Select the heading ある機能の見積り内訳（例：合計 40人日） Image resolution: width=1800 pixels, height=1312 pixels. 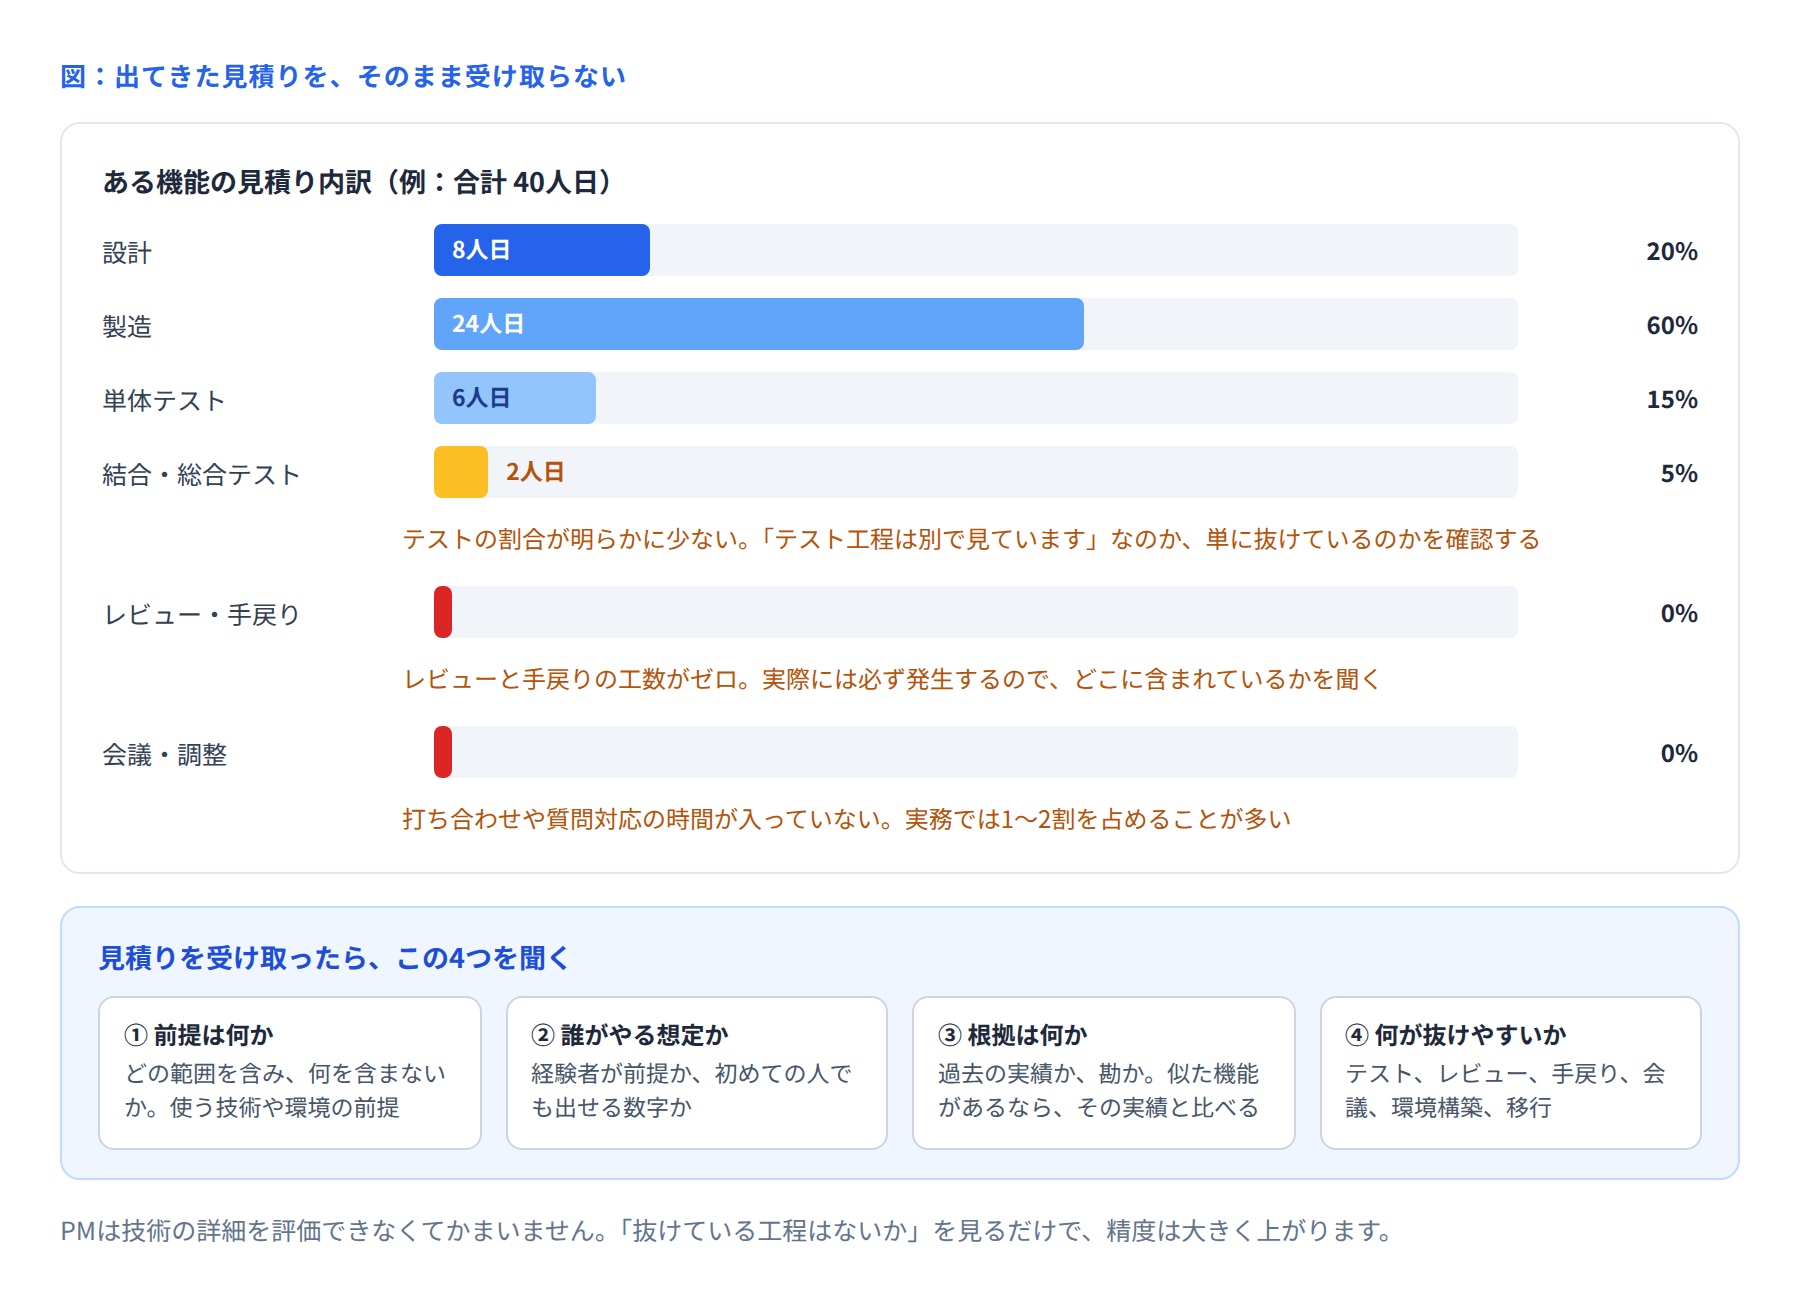click(357, 182)
